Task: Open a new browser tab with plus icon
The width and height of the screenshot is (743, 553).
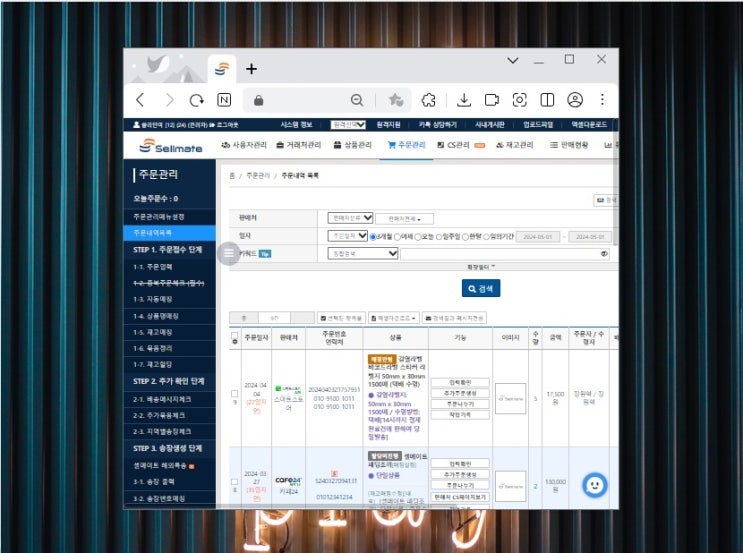Action: tap(251, 69)
